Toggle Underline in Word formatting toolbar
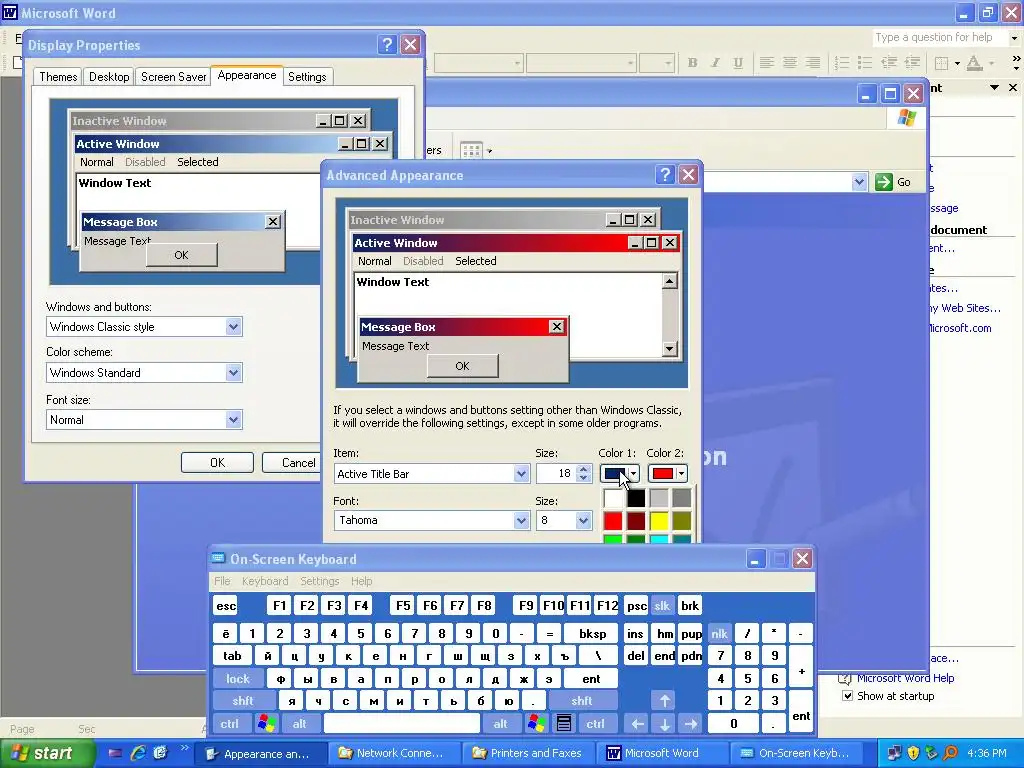Viewport: 1024px width, 768px height. [x=738, y=63]
